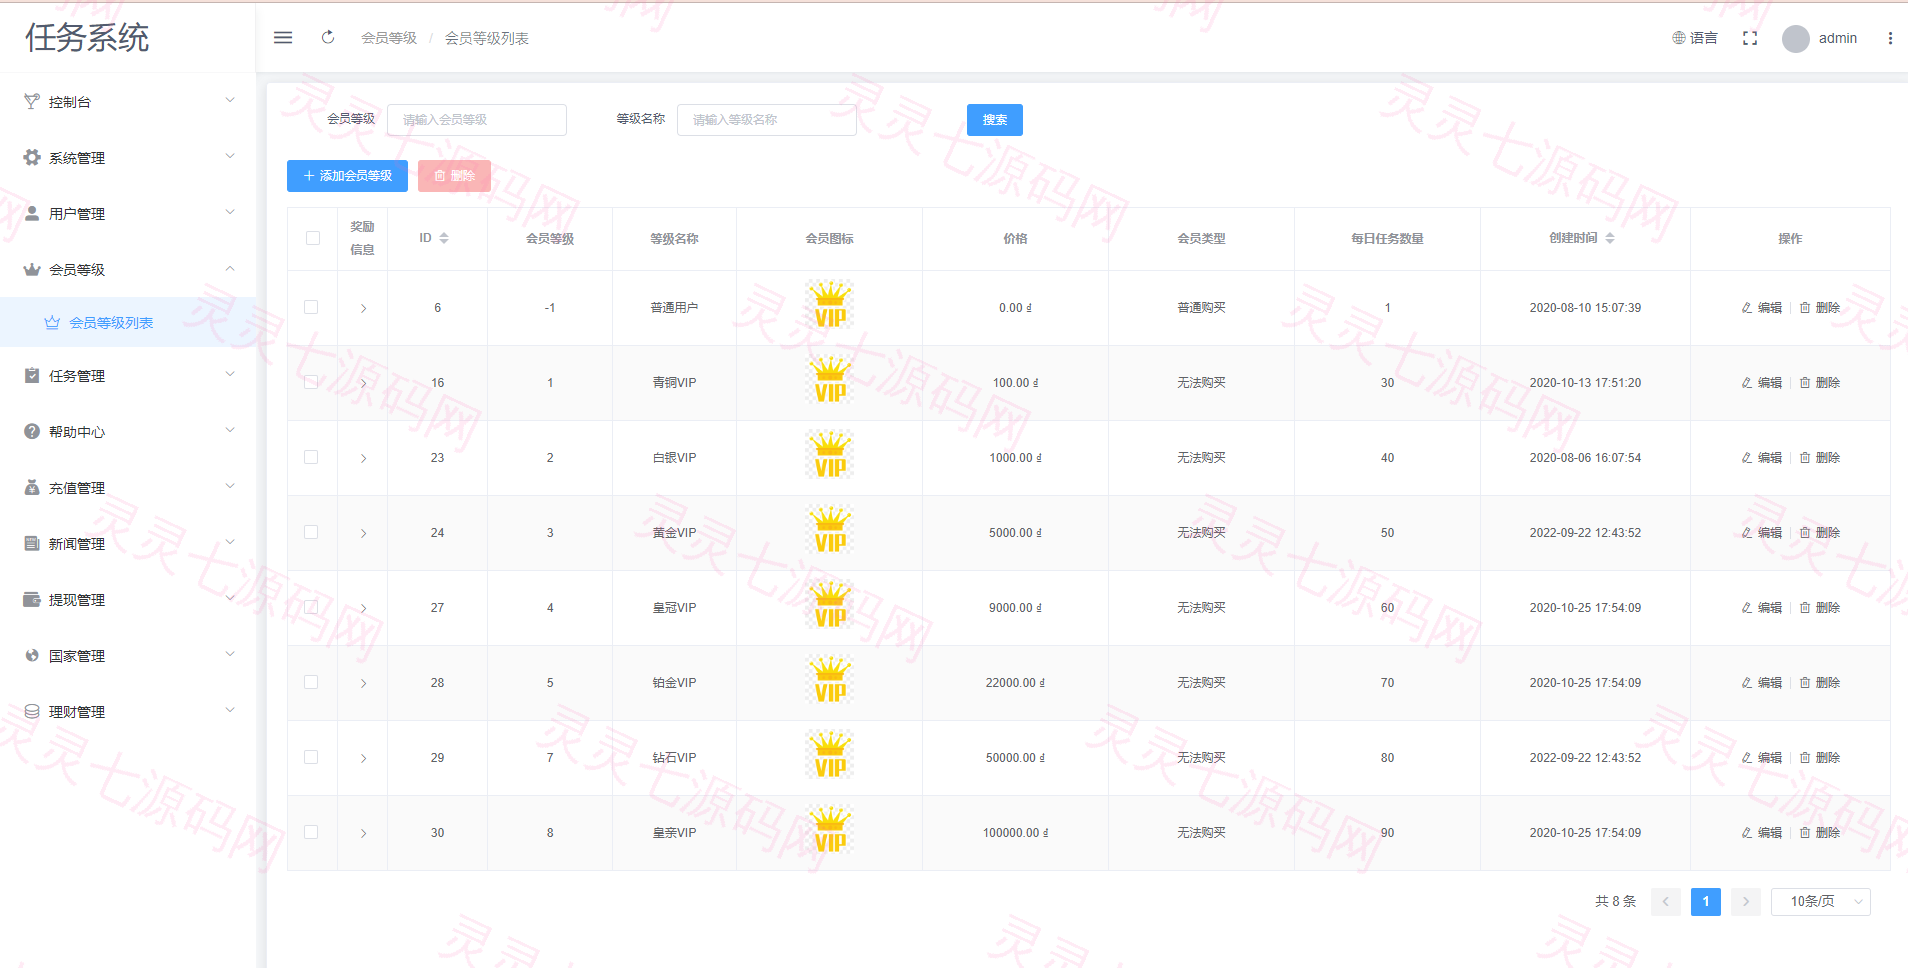
Task: Edit the 普通用户 level row
Action: (x=1762, y=308)
